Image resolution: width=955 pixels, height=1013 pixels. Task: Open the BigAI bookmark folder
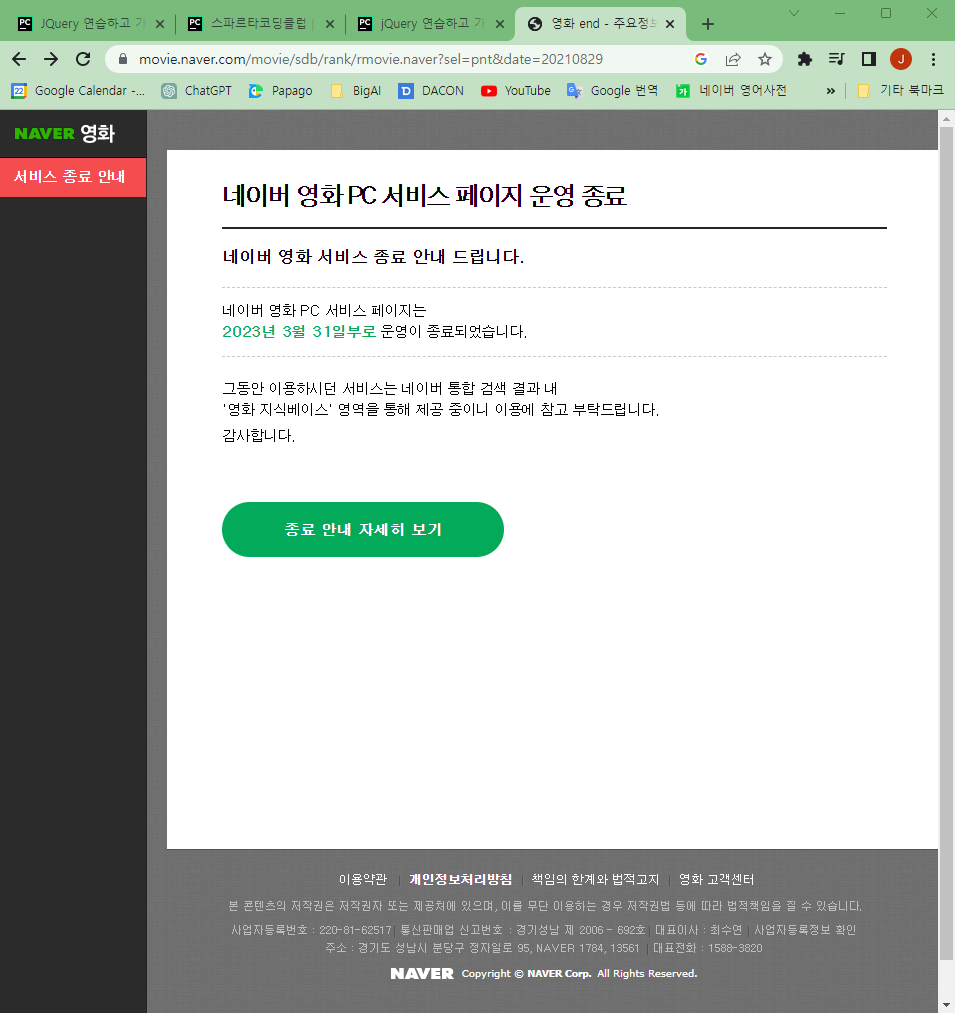(355, 91)
